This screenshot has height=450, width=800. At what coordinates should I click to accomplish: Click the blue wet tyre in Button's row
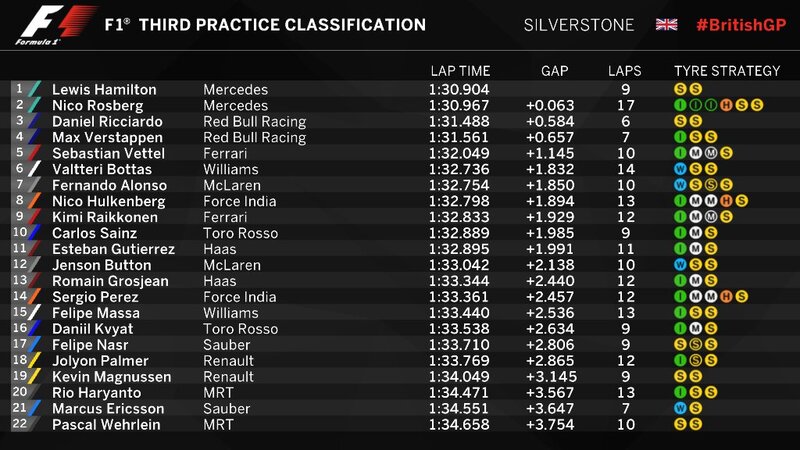[681, 265]
